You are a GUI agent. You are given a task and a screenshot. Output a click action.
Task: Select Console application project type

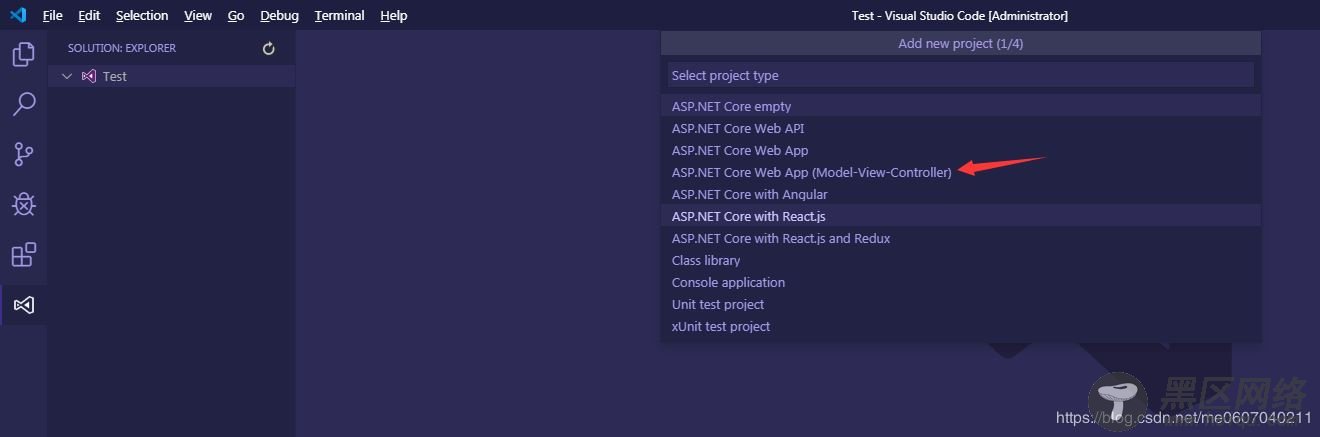pyautogui.click(x=960, y=282)
